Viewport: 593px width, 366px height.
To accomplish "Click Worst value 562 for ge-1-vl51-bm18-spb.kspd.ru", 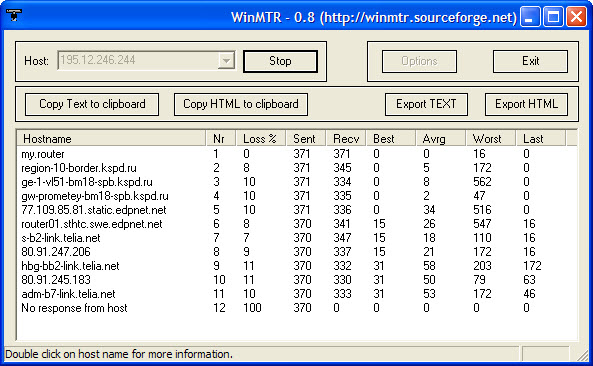I will (482, 182).
